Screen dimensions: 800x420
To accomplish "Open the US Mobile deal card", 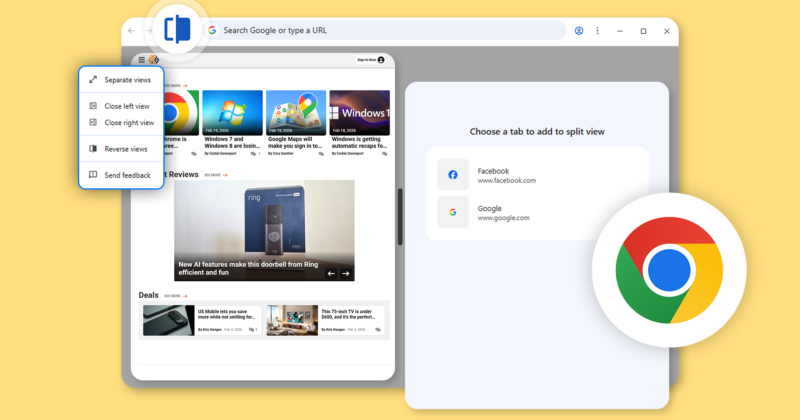I will point(202,320).
